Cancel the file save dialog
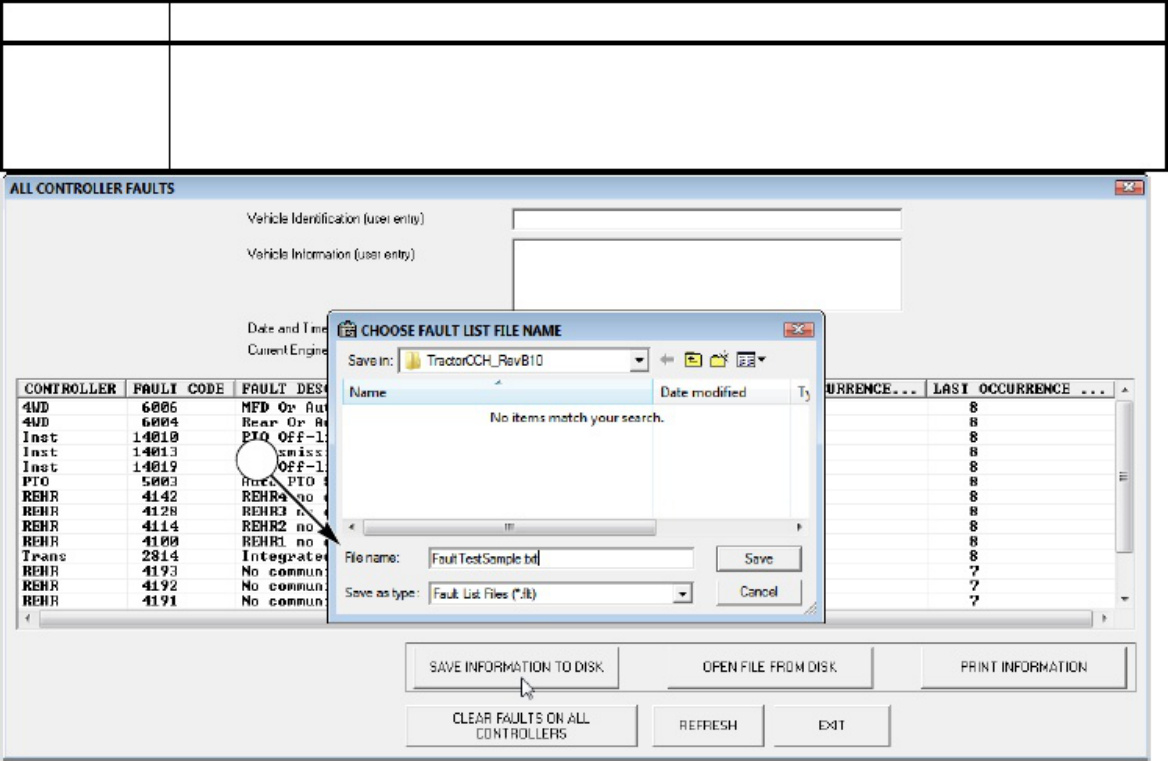This screenshot has width=1168, height=761. coord(758,592)
